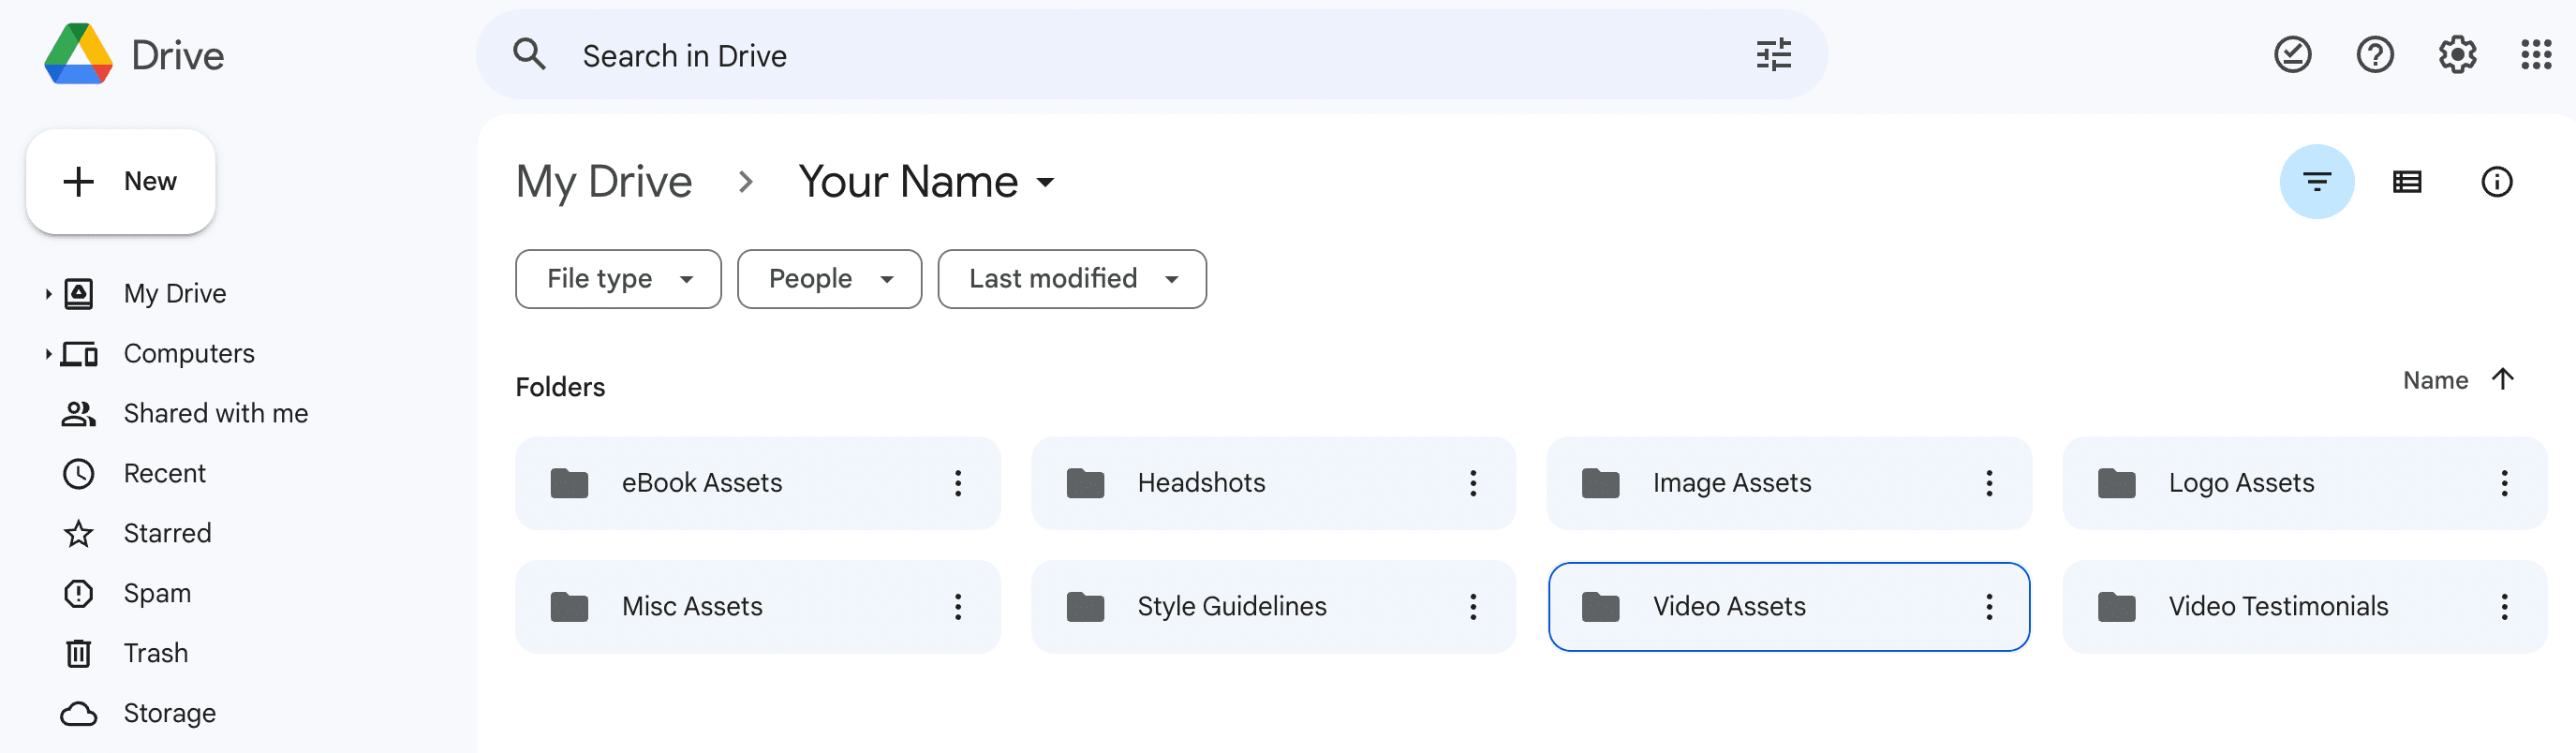The height and width of the screenshot is (753, 2576).
Task: Open advanced search options icon
Action: click(x=1773, y=55)
